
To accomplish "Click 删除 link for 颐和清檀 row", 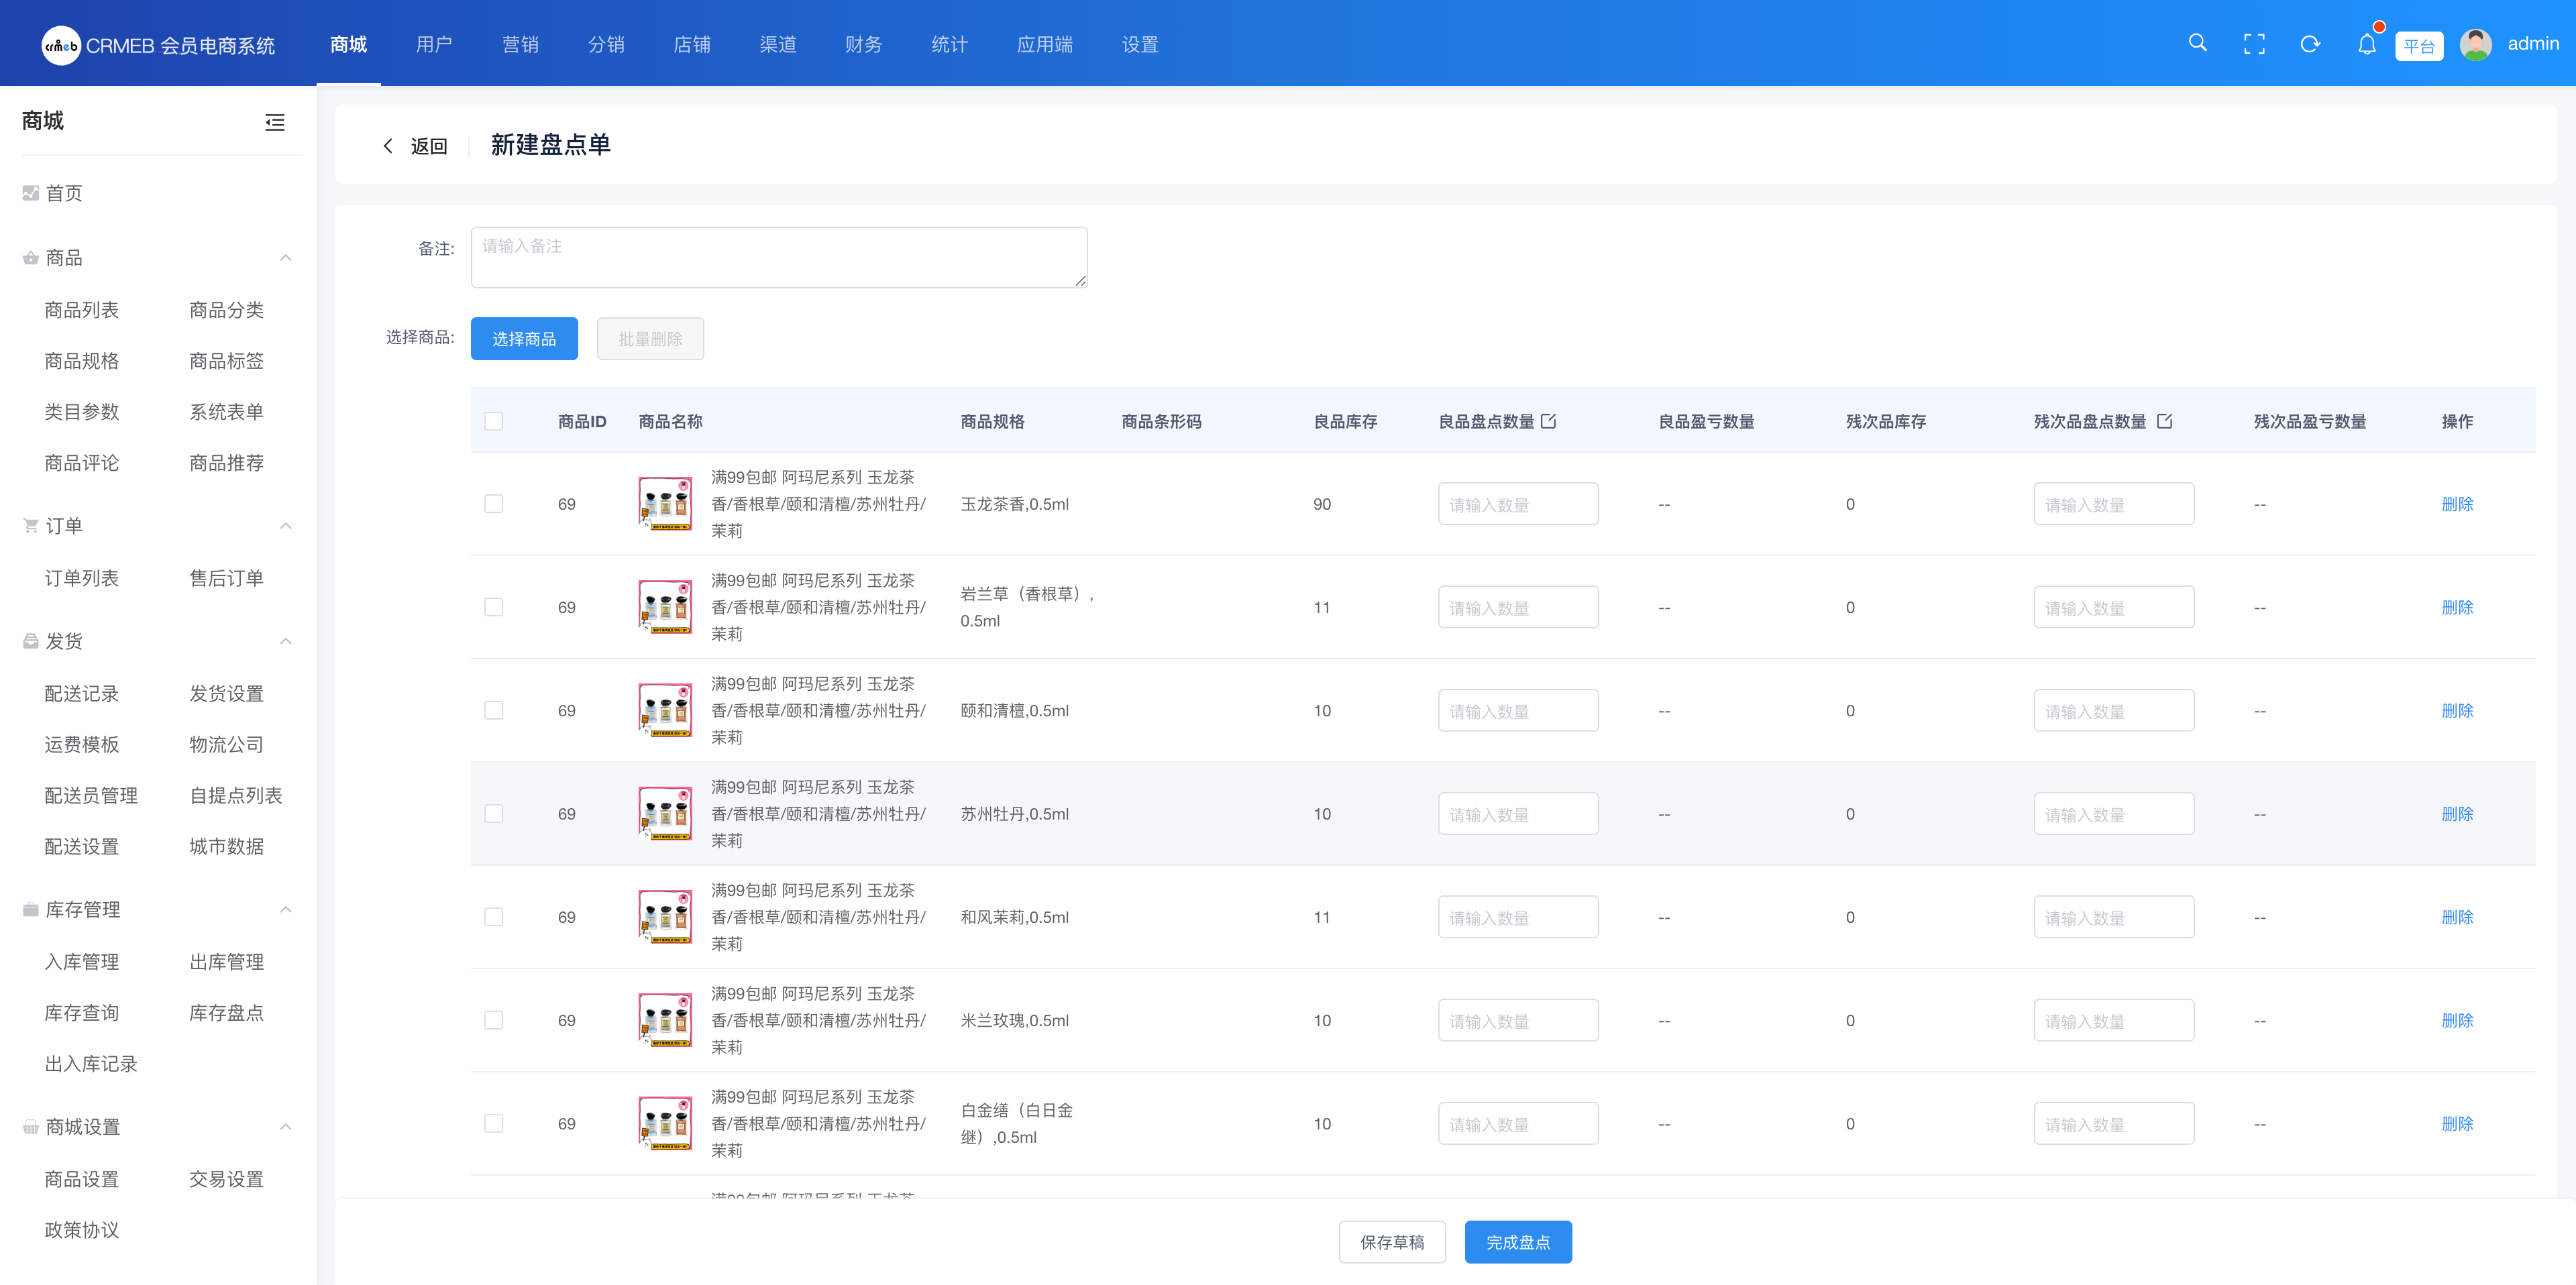I will tap(2456, 711).
